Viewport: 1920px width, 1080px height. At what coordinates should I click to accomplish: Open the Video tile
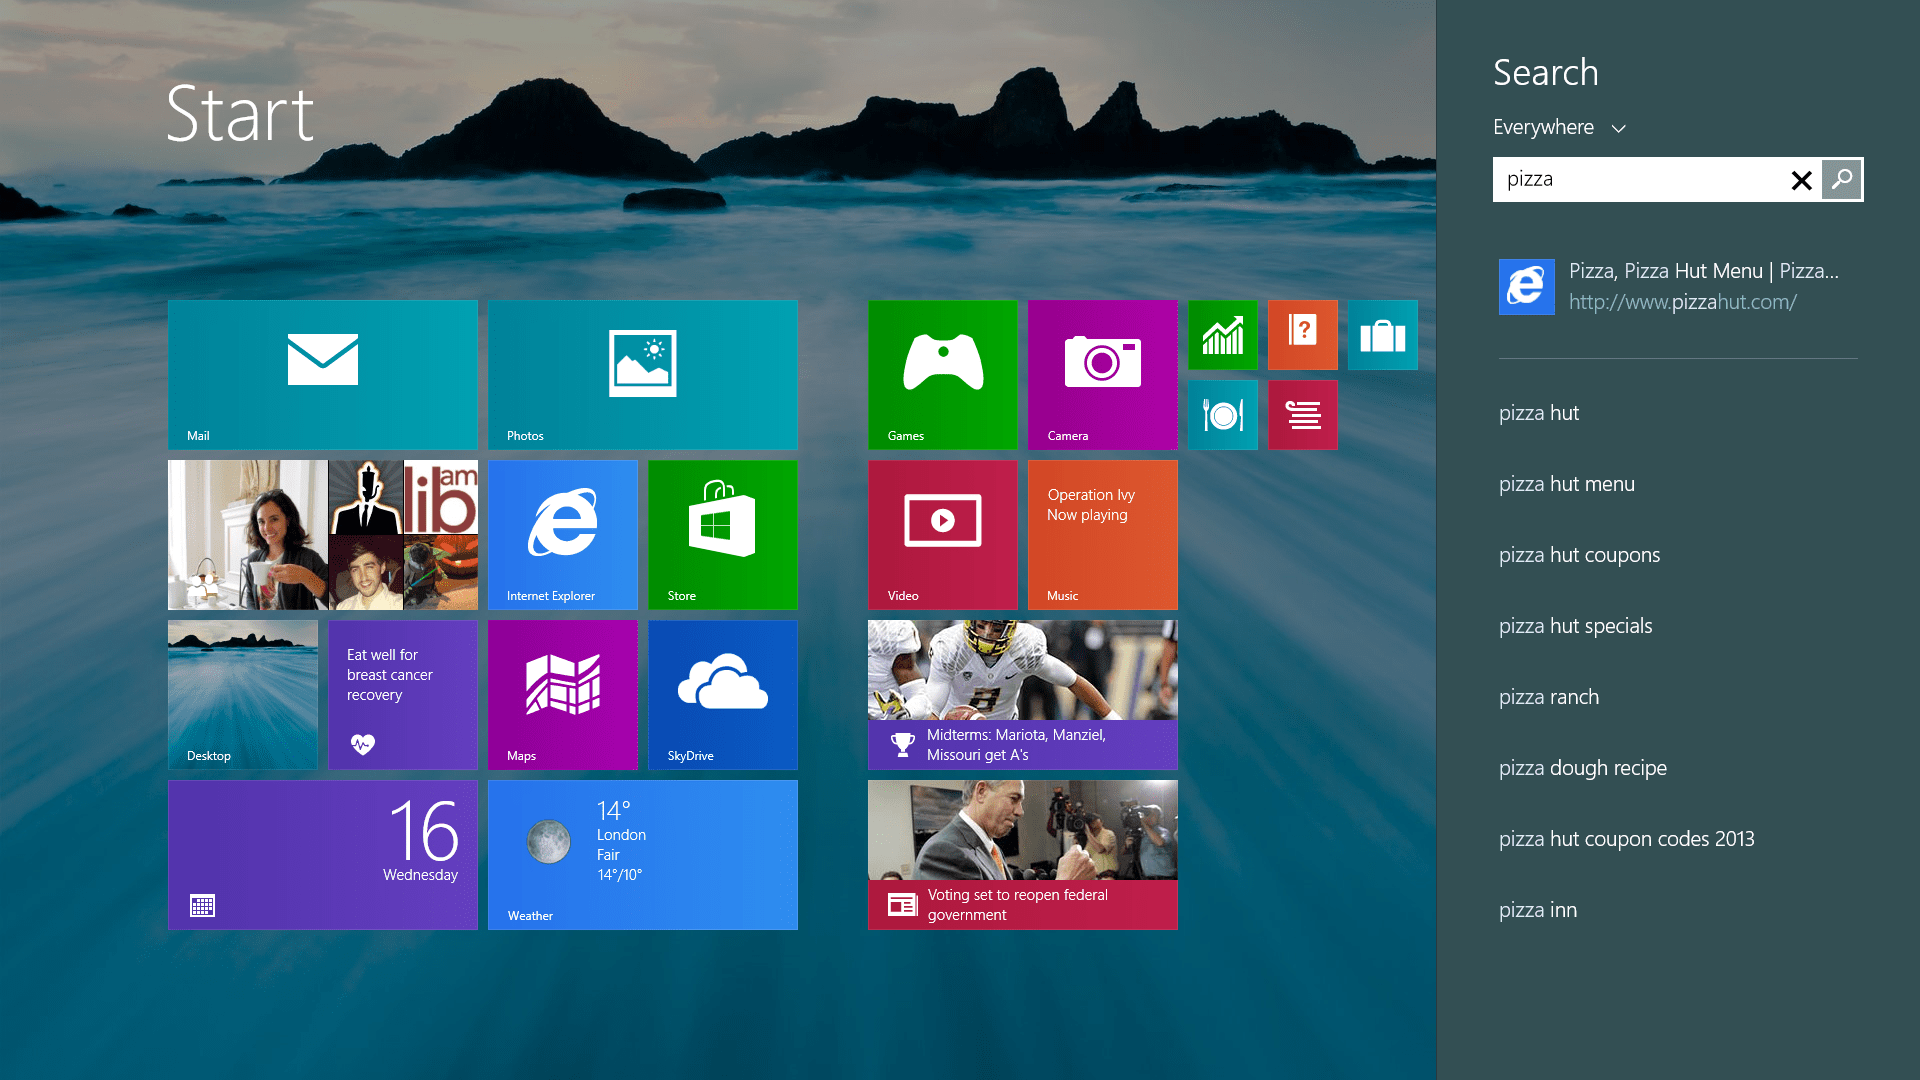[x=942, y=534]
